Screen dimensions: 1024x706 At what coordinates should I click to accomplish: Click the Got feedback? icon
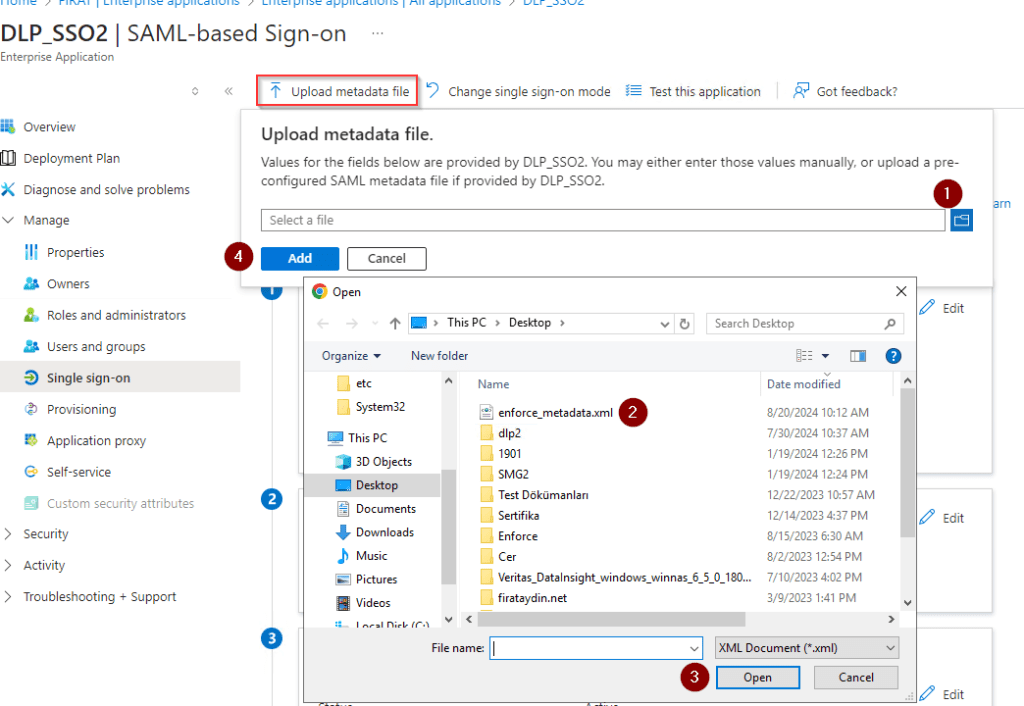point(801,91)
